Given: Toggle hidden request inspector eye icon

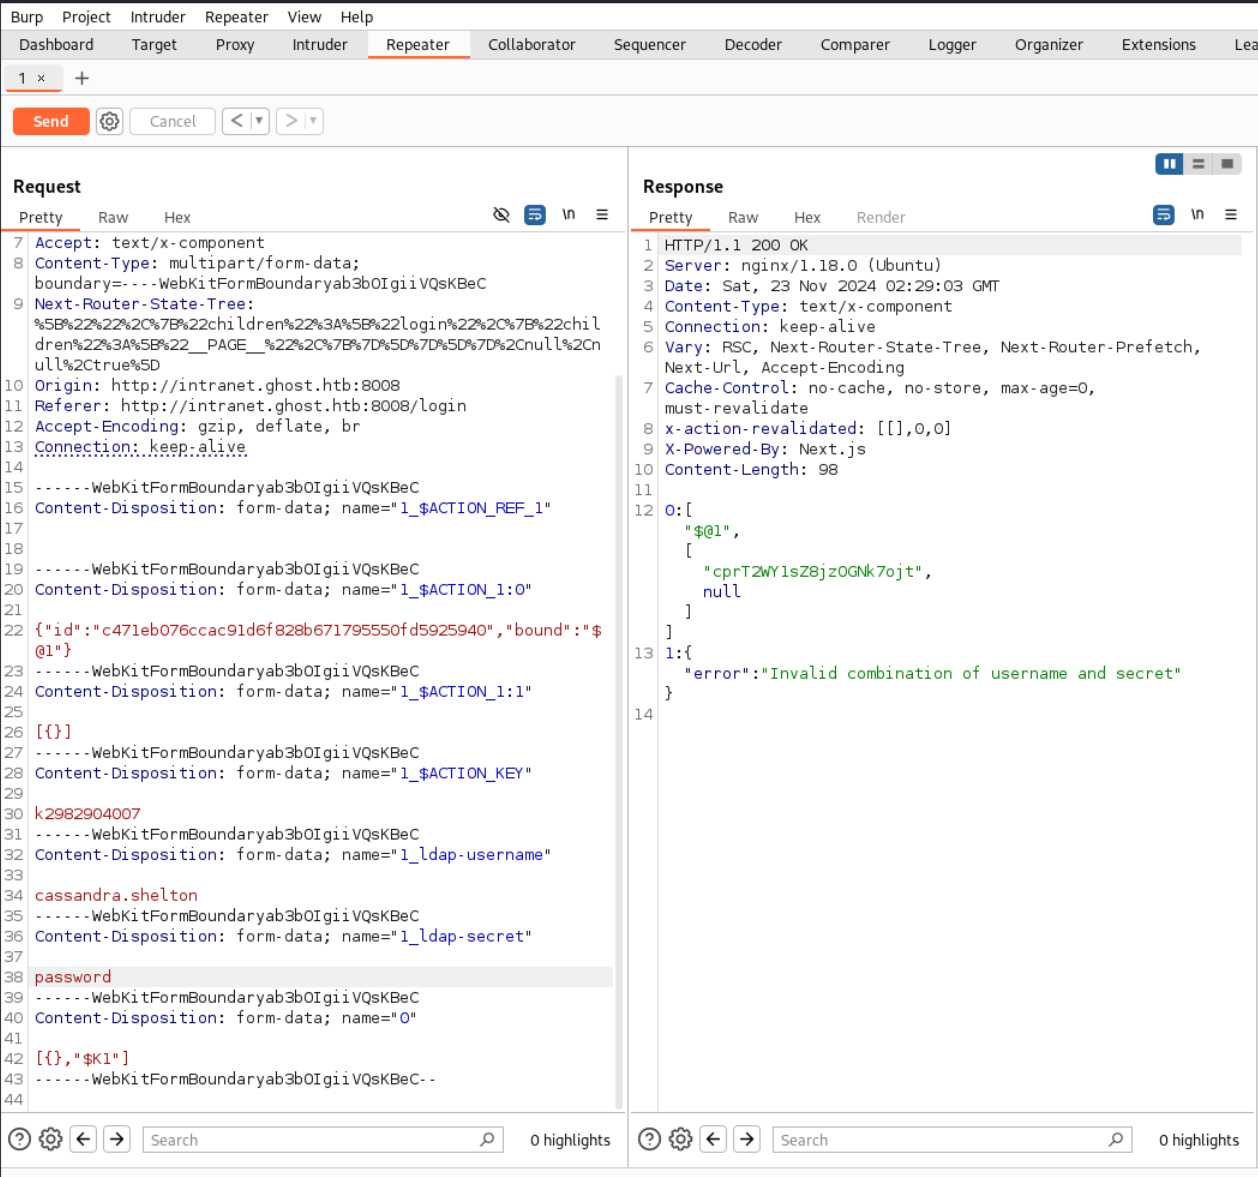Looking at the screenshot, I should coord(501,215).
